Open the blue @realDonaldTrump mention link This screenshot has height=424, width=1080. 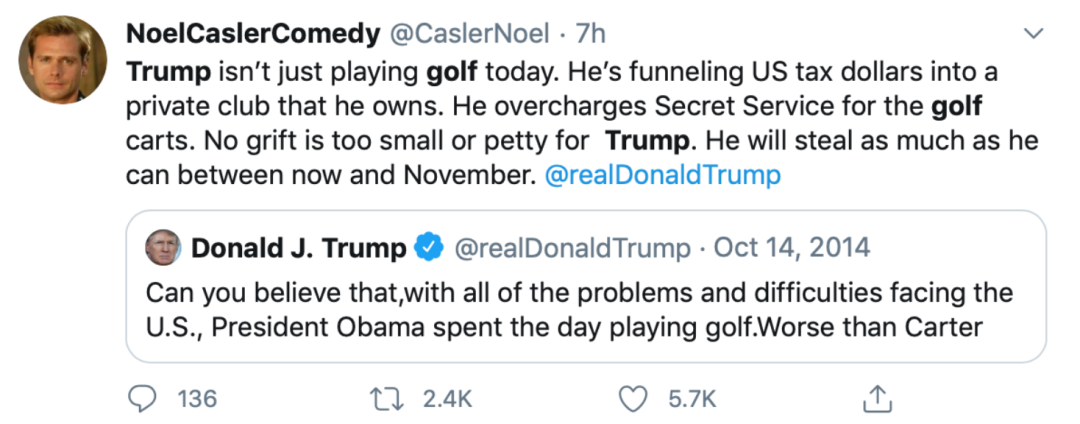point(662,176)
